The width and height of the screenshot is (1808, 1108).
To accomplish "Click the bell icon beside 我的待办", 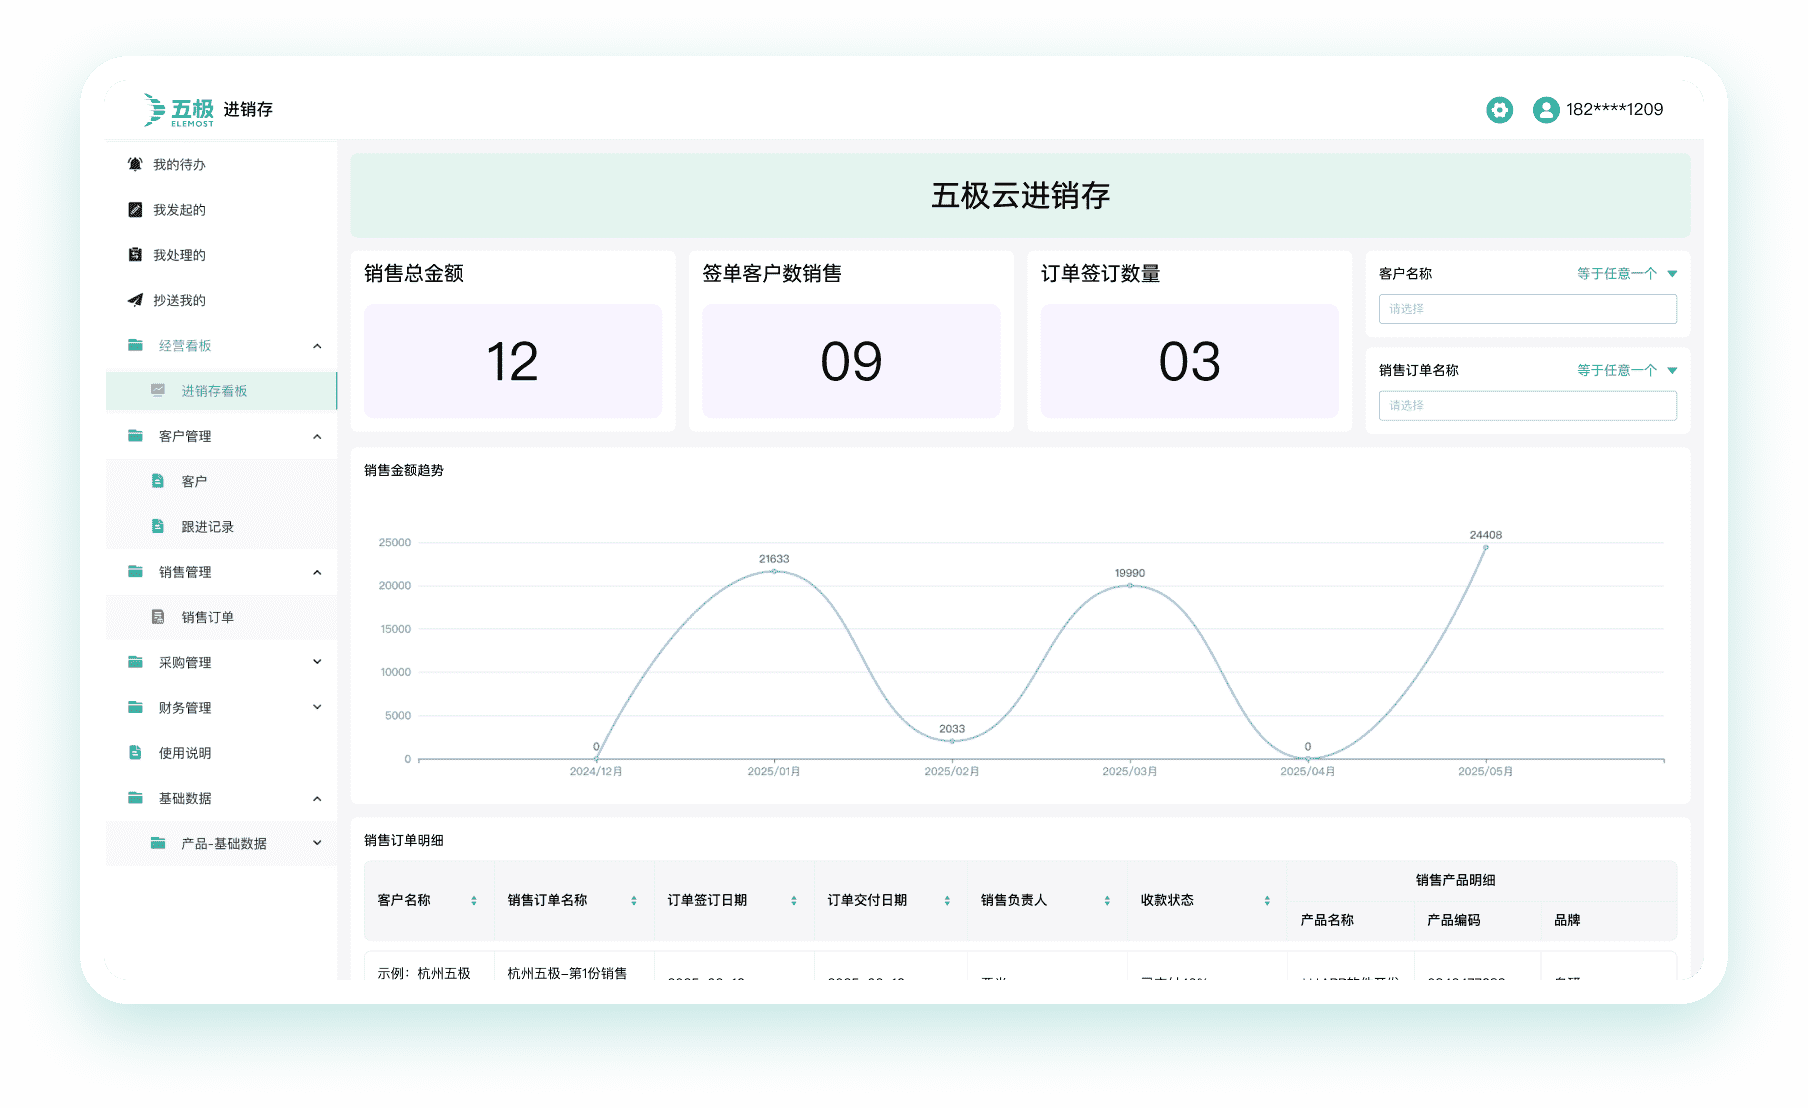I will pos(135,164).
